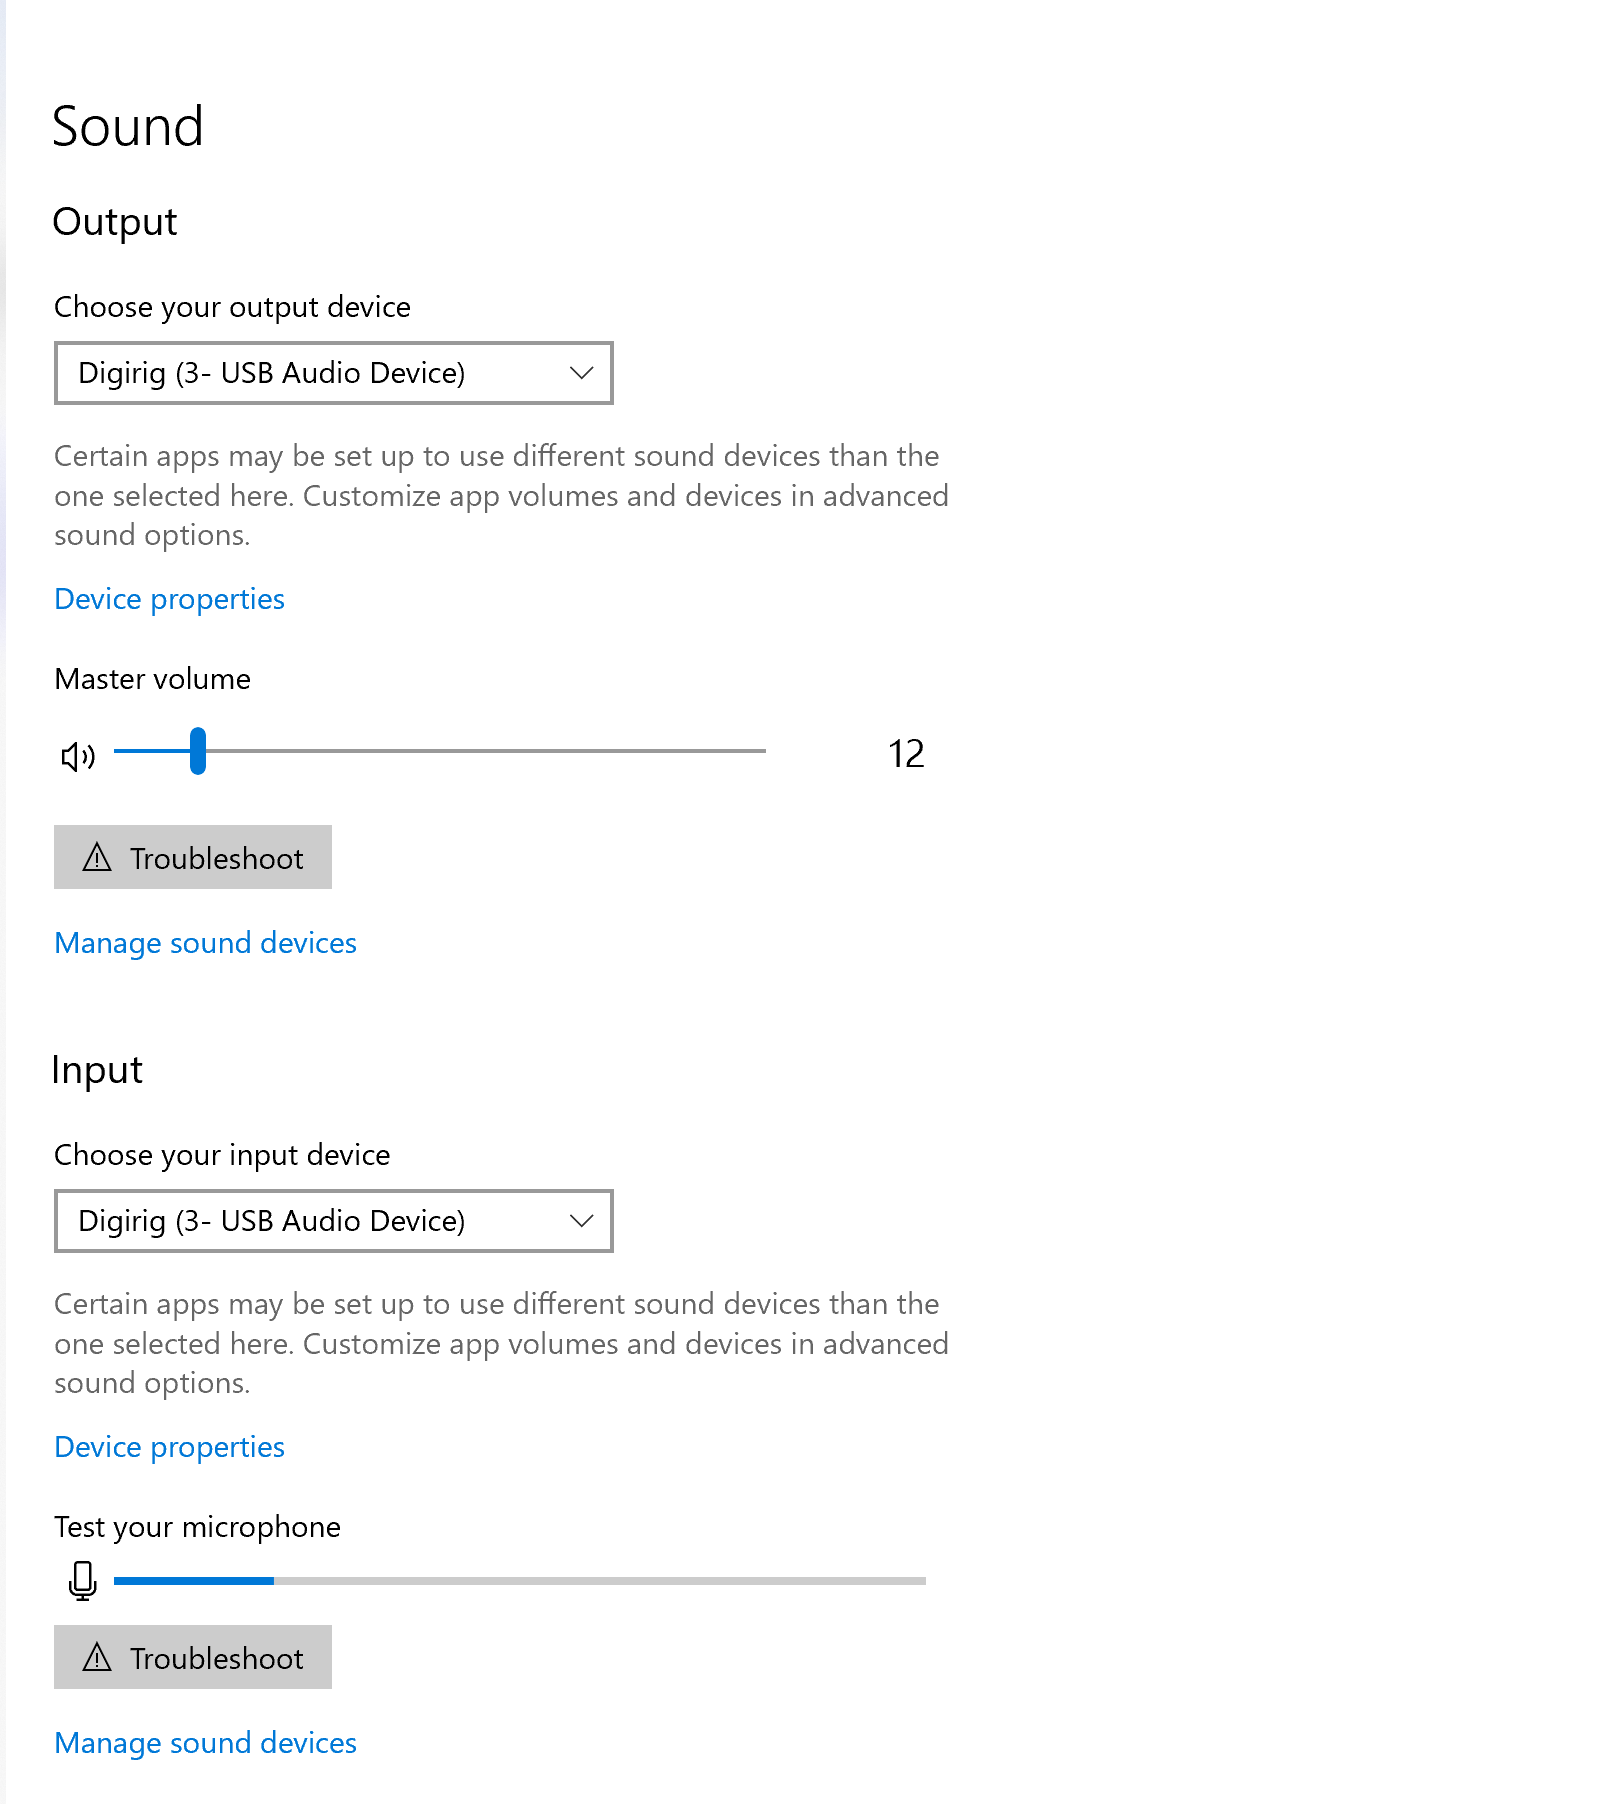Open Manage sound devices in the Input section

pyautogui.click(x=205, y=1743)
